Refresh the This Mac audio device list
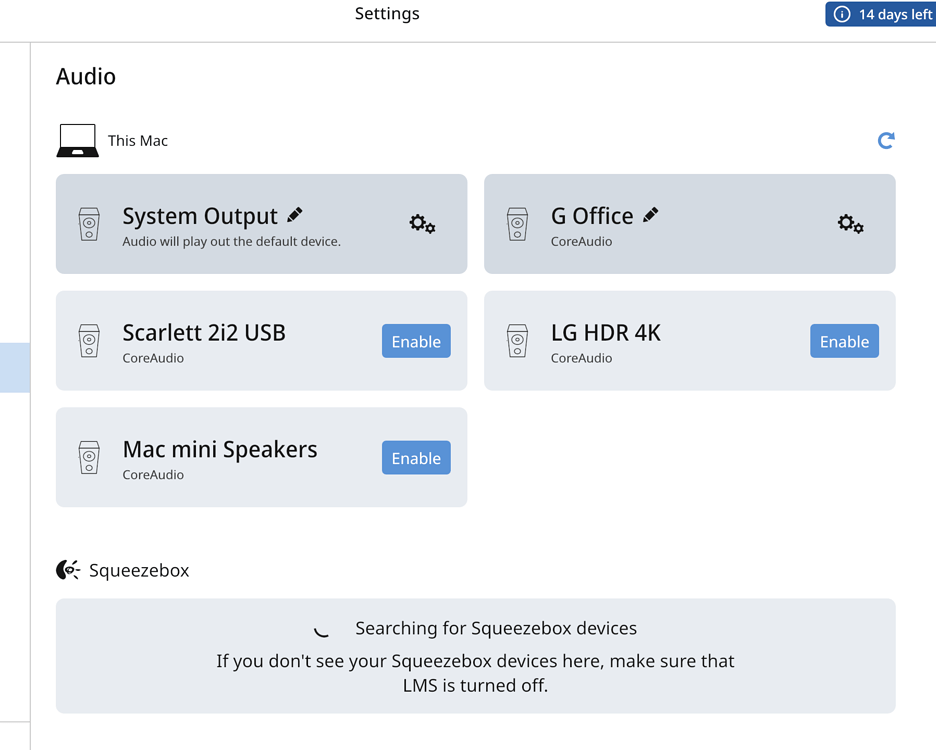The height and width of the screenshot is (750, 936). tap(886, 140)
